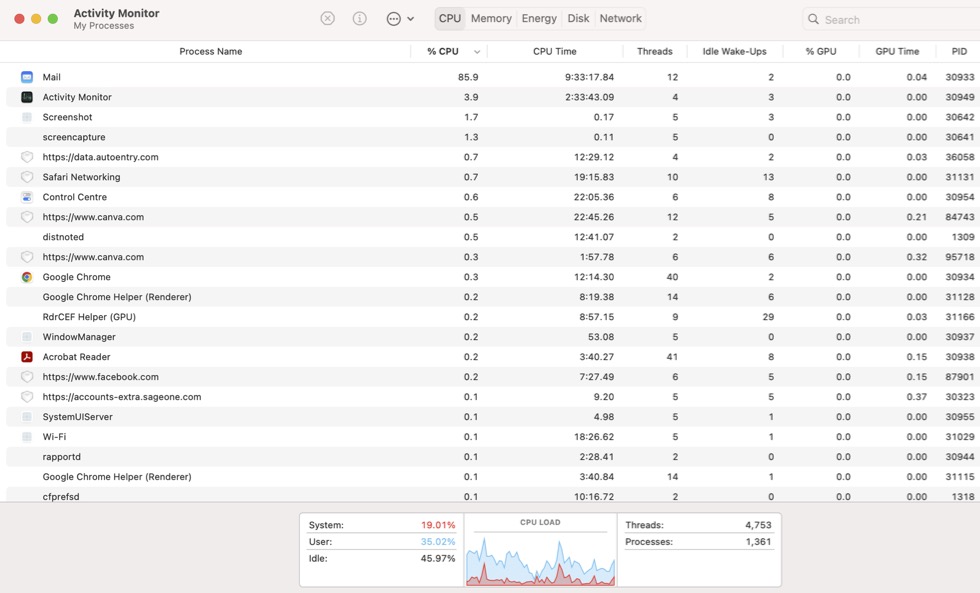
Task: Click the Threads 4,753 total
Action: click(758, 525)
